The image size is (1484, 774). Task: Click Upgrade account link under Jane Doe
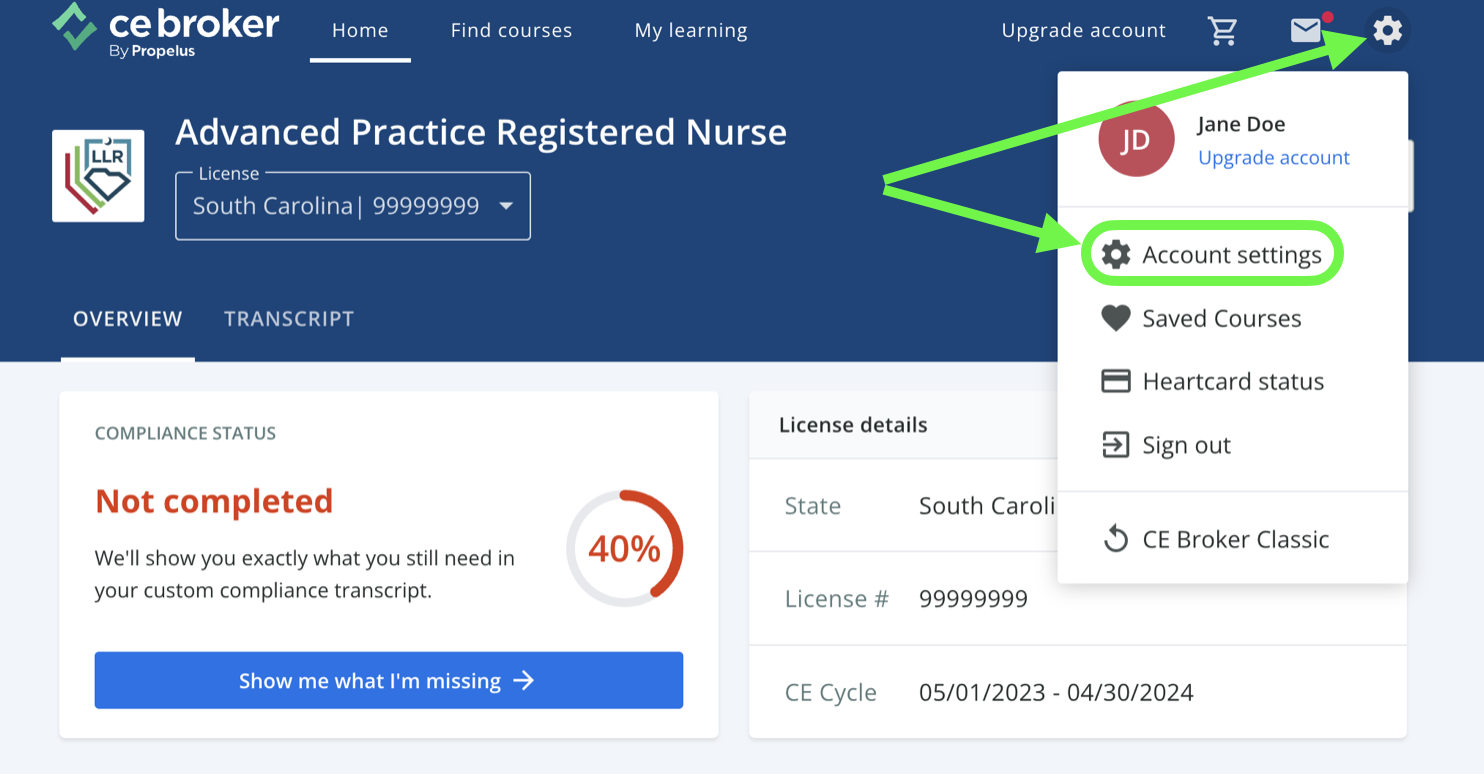1274,158
